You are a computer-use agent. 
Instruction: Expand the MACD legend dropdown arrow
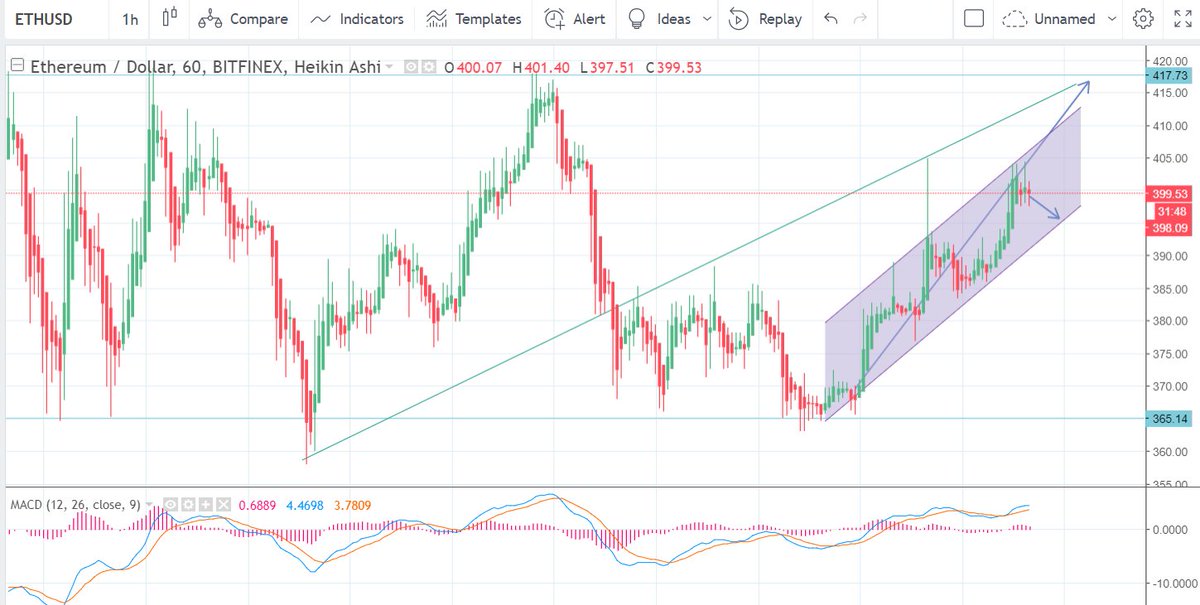(150, 505)
